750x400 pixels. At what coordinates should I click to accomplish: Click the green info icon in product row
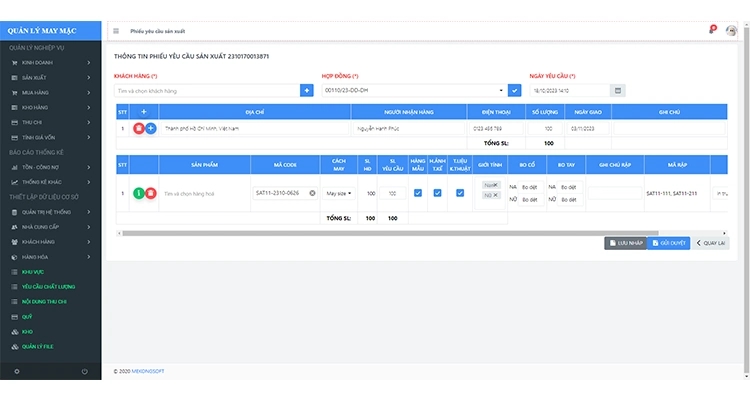tap(139, 192)
